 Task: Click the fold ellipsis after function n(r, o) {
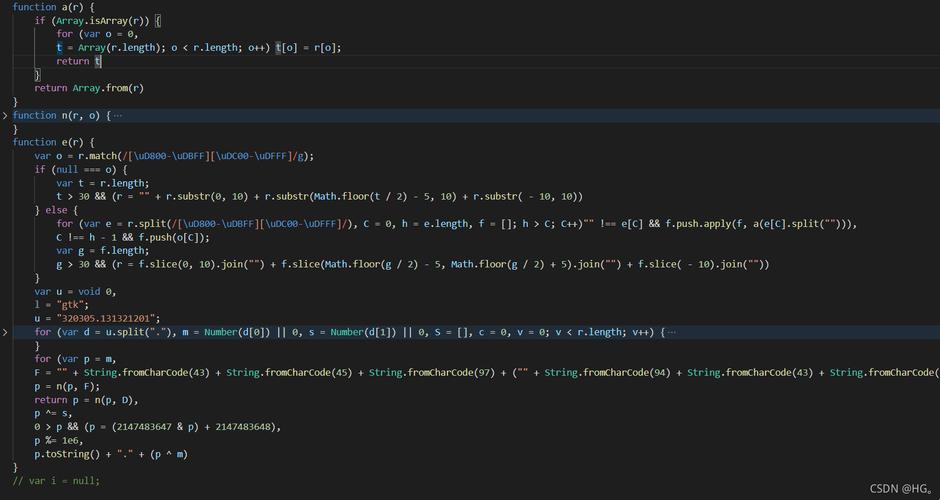(118, 115)
